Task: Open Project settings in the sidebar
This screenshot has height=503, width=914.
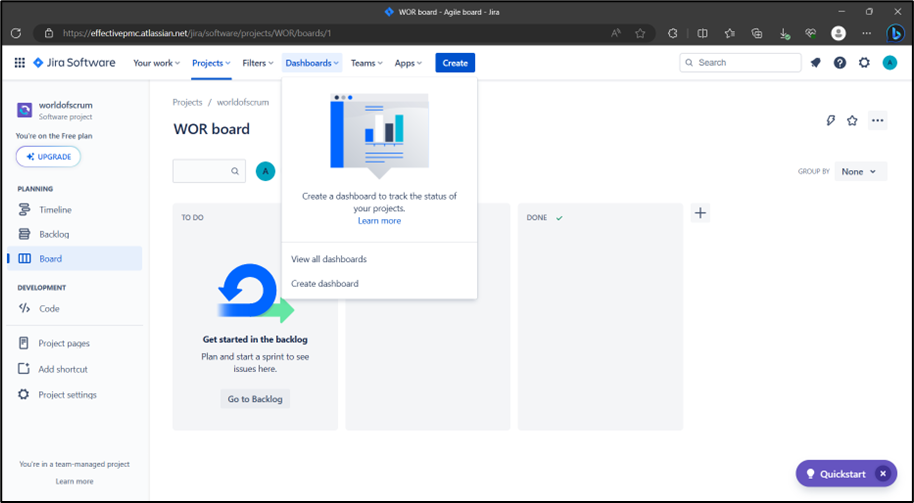Action: [x=75, y=395]
